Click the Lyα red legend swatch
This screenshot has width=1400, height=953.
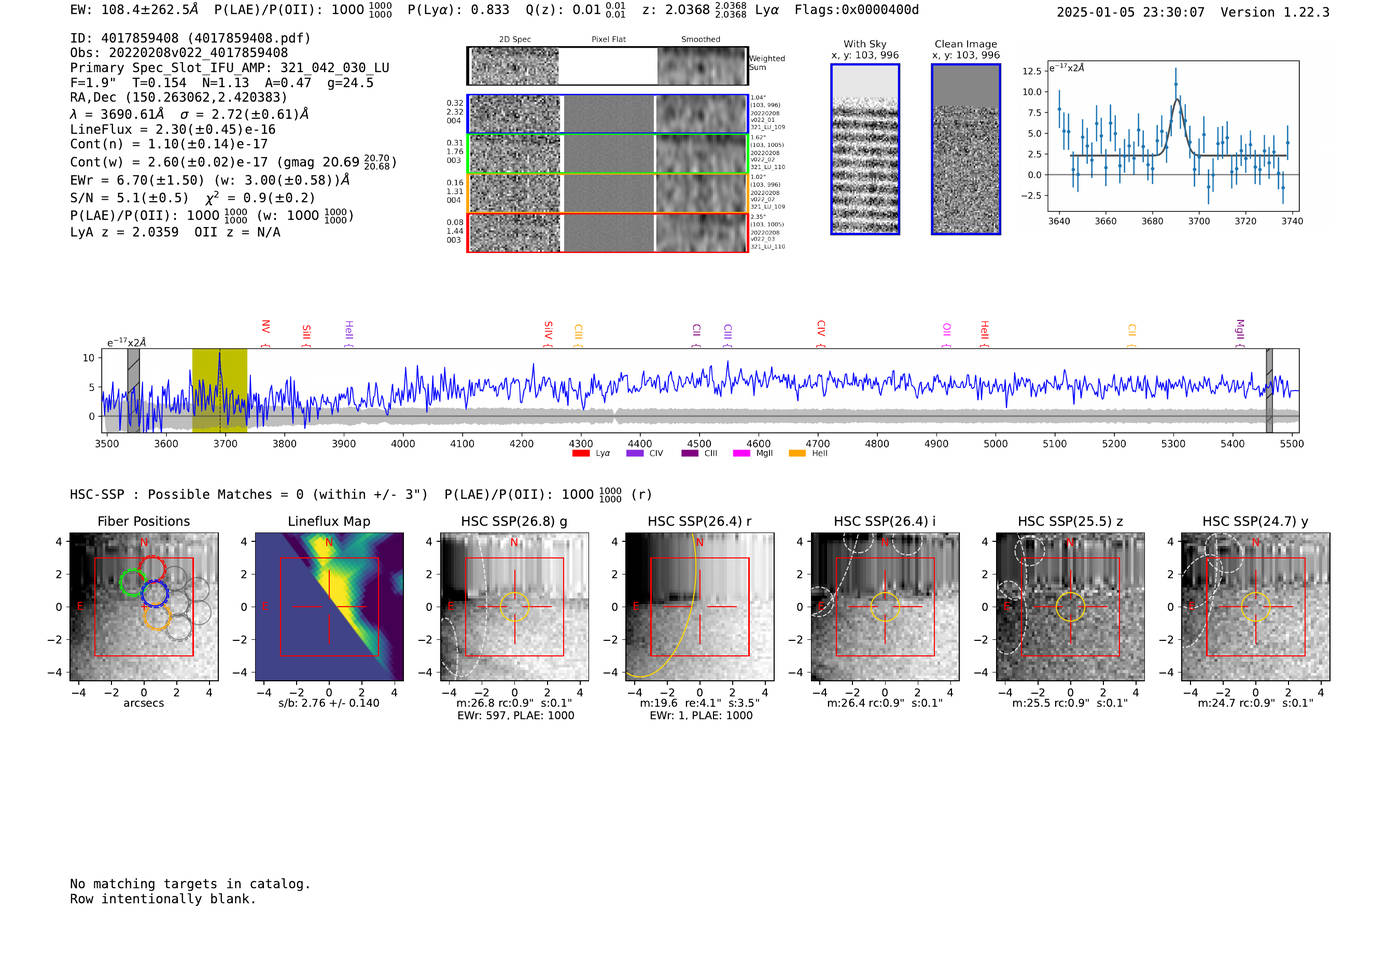point(580,453)
